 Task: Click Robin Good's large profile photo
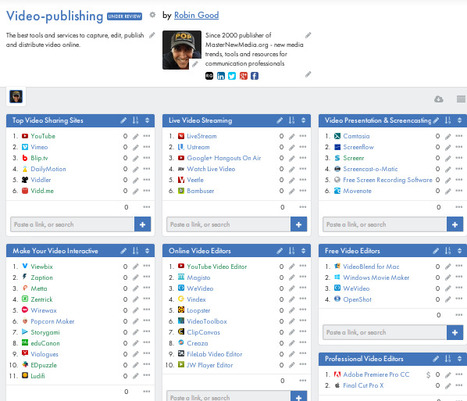[x=182, y=50]
